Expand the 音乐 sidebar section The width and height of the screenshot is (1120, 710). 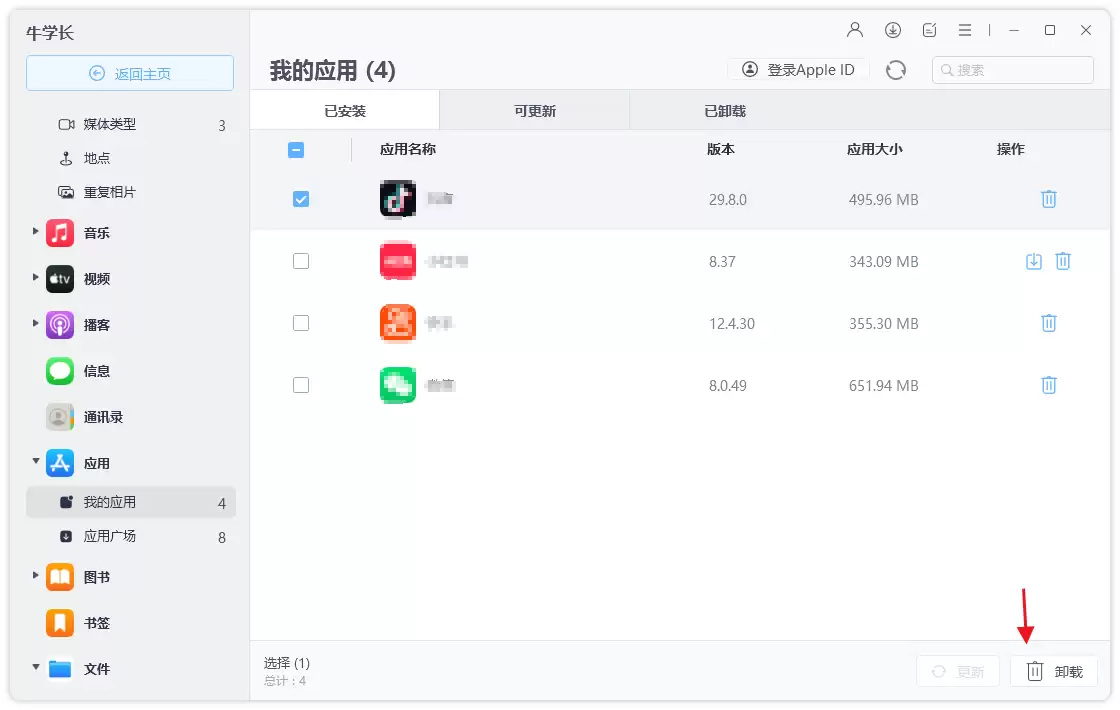pos(35,231)
